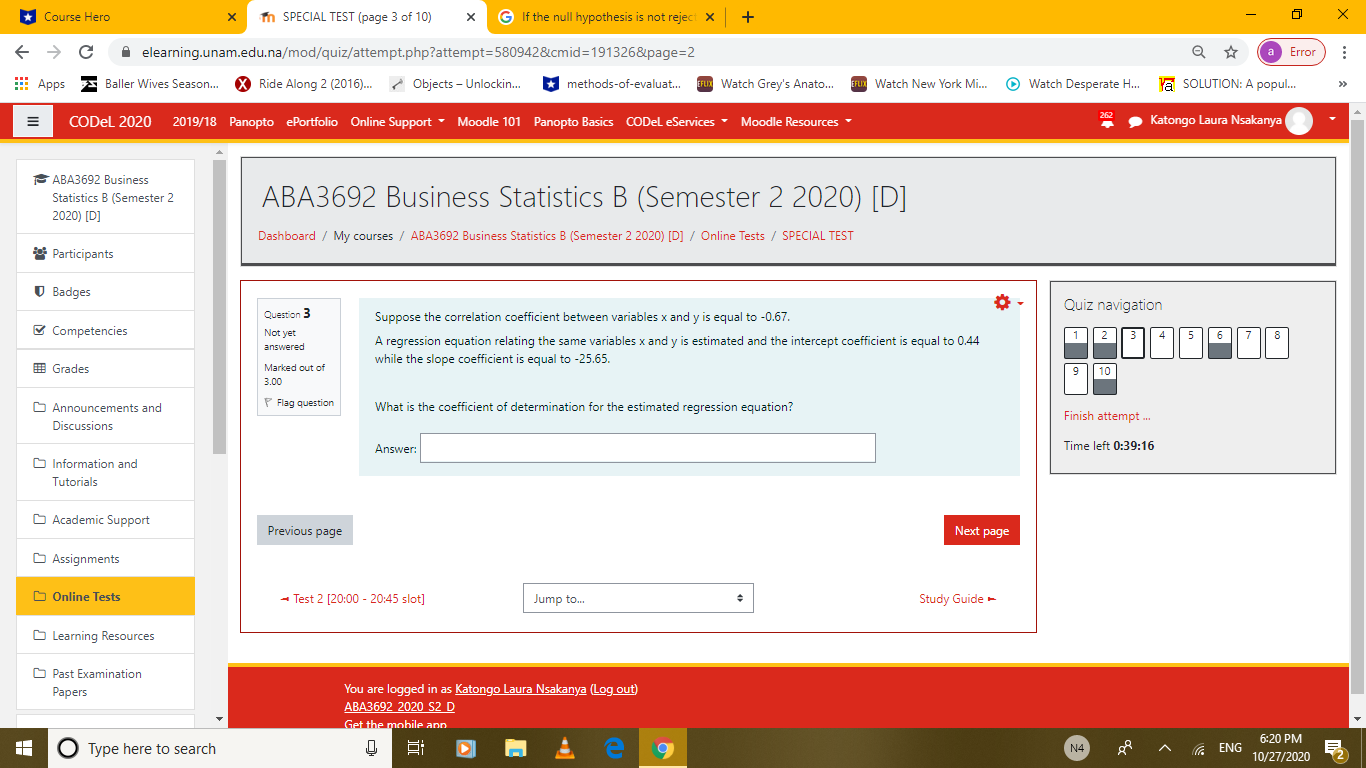Open the quiz settings gear menu

pyautogui.click(x=1003, y=302)
